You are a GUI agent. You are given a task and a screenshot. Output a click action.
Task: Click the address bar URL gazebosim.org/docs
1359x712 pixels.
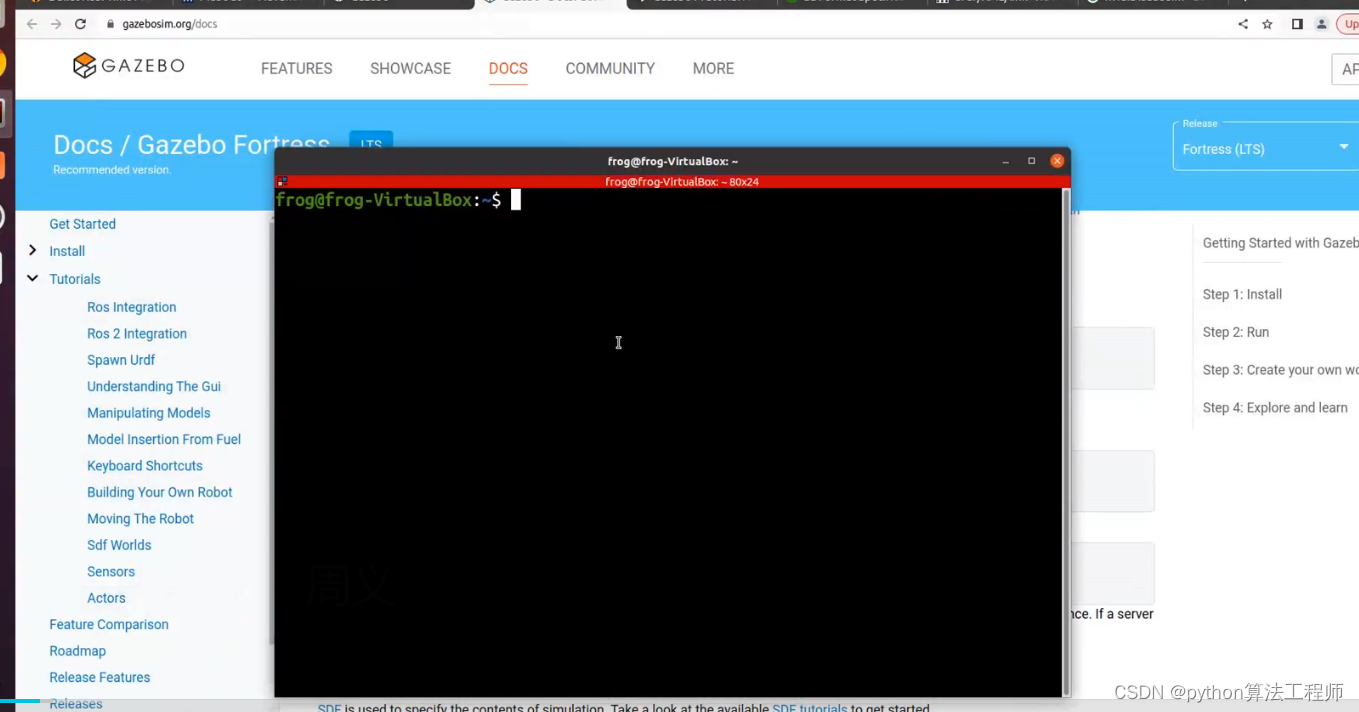point(170,24)
